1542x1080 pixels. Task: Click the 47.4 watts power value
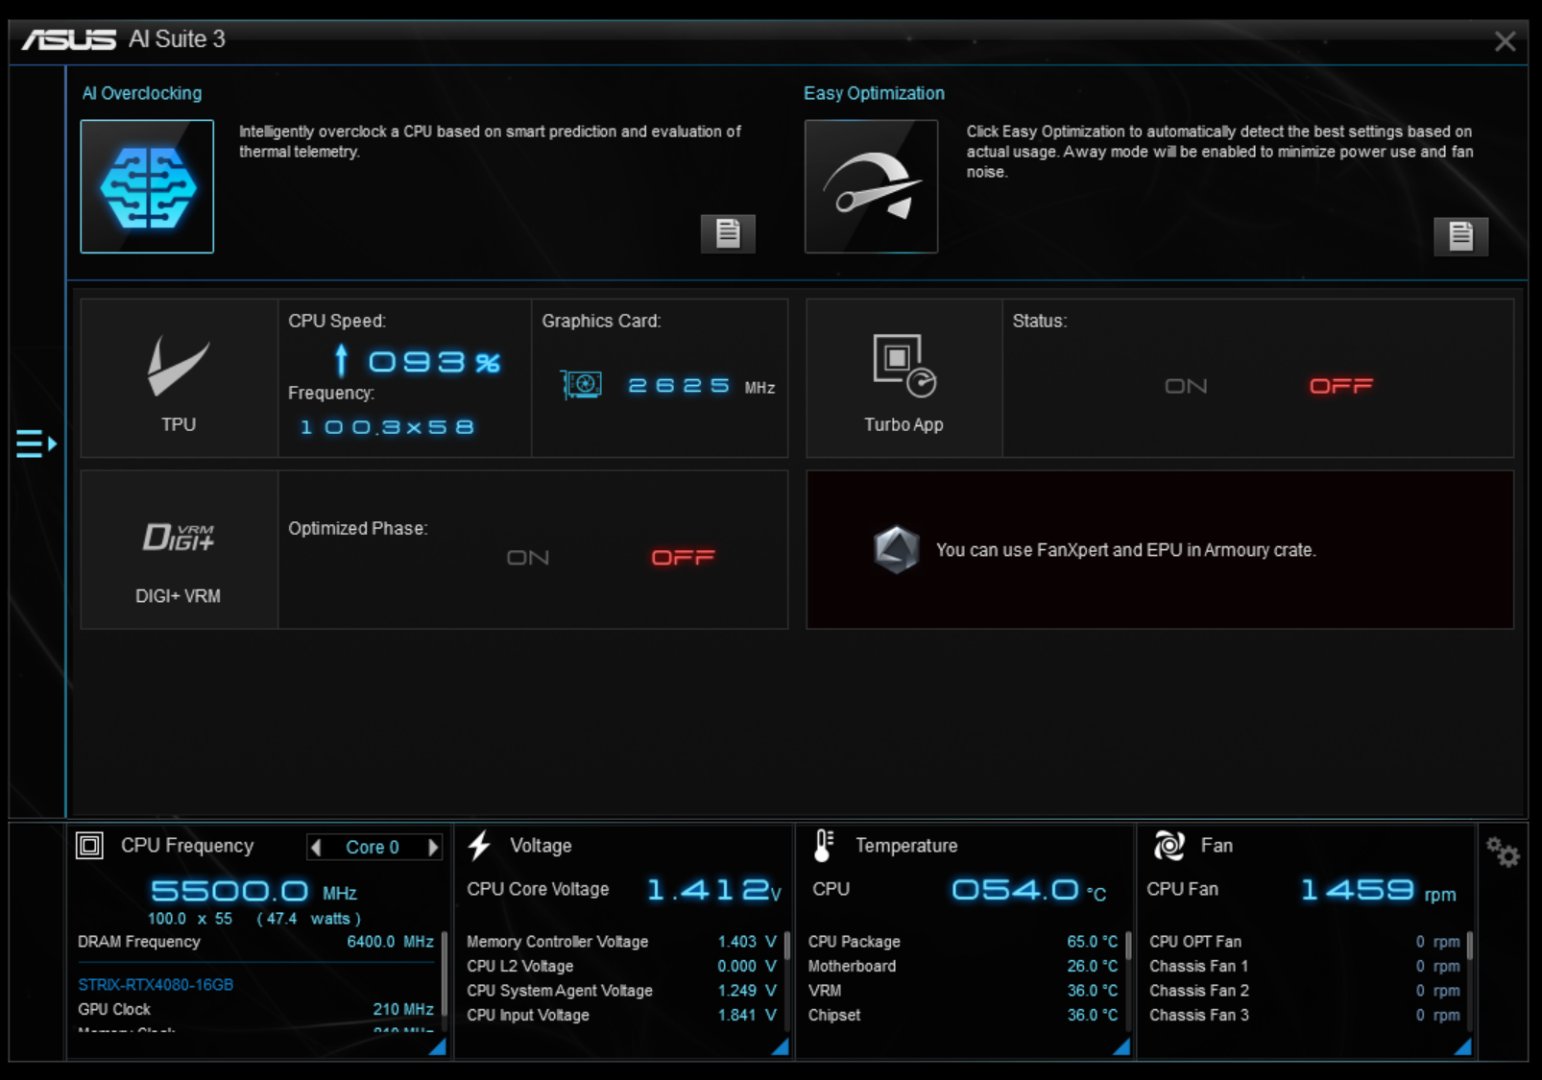[x=309, y=919]
